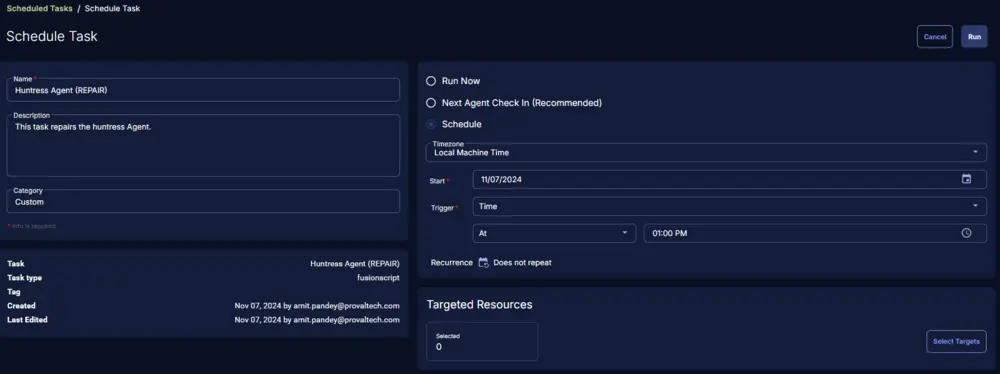Click the Select Targets button

(956, 341)
